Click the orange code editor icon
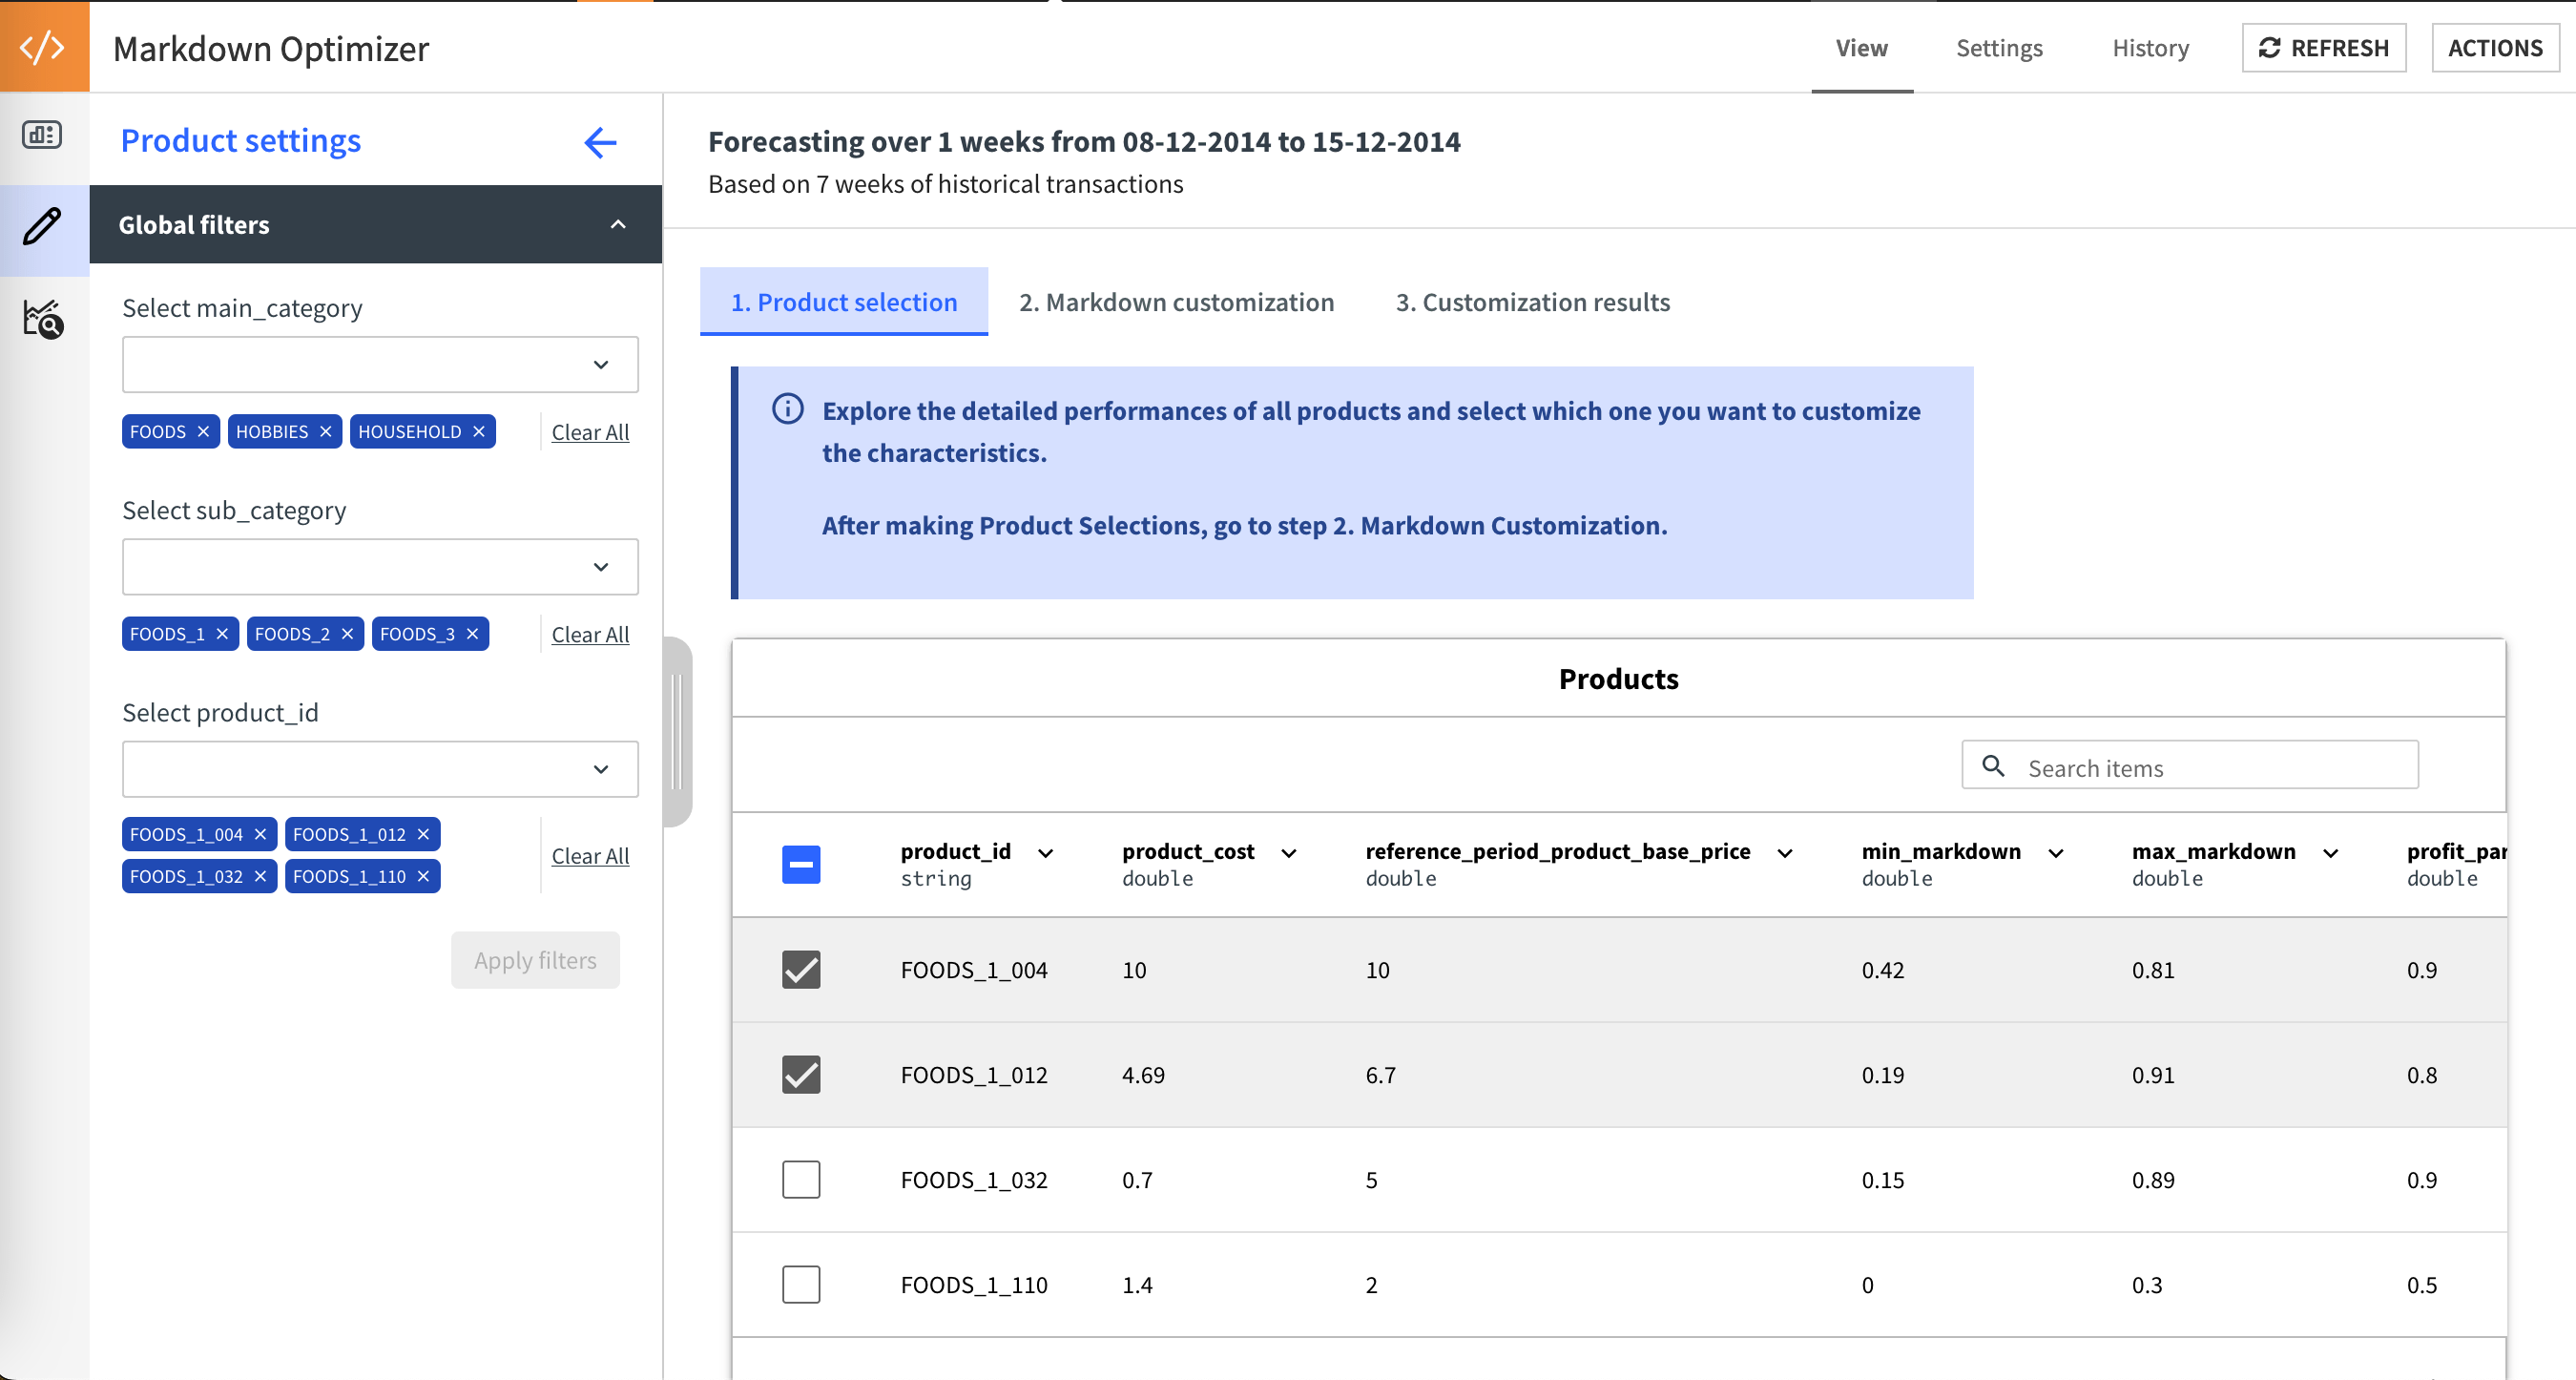 (x=43, y=47)
